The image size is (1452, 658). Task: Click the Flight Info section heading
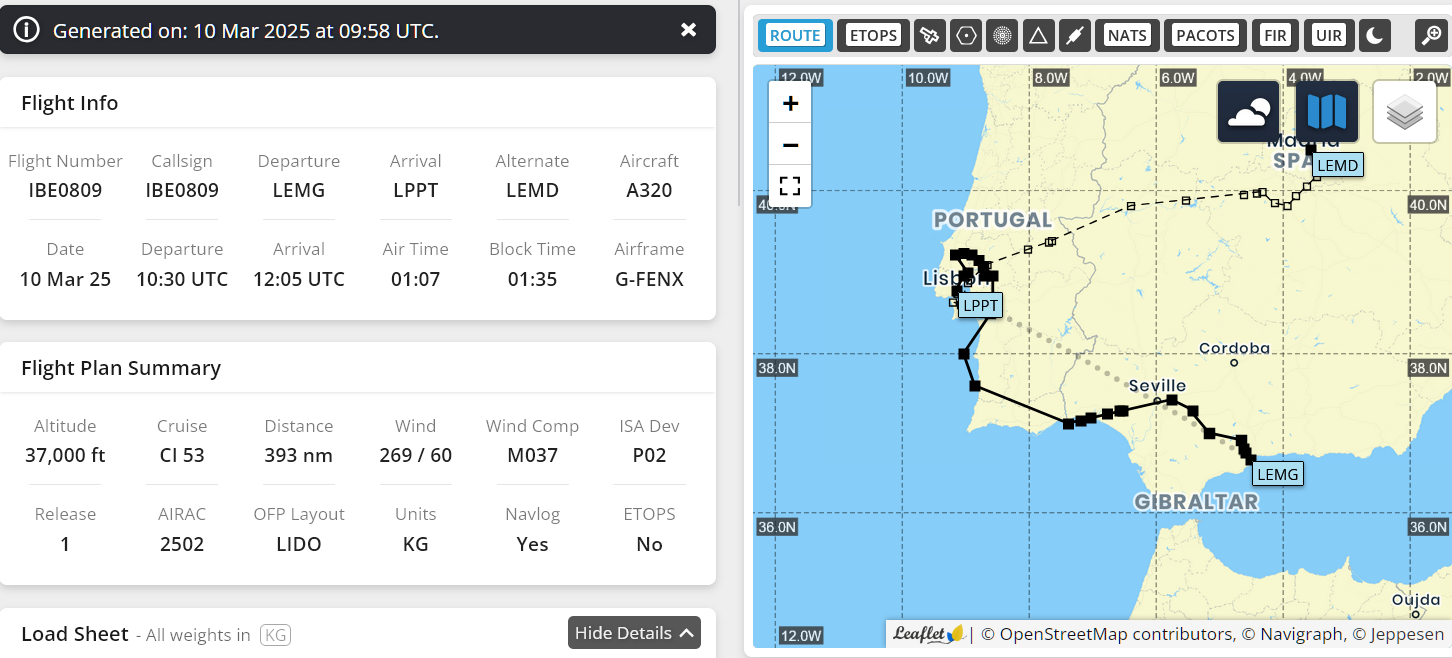pyautogui.click(x=70, y=103)
